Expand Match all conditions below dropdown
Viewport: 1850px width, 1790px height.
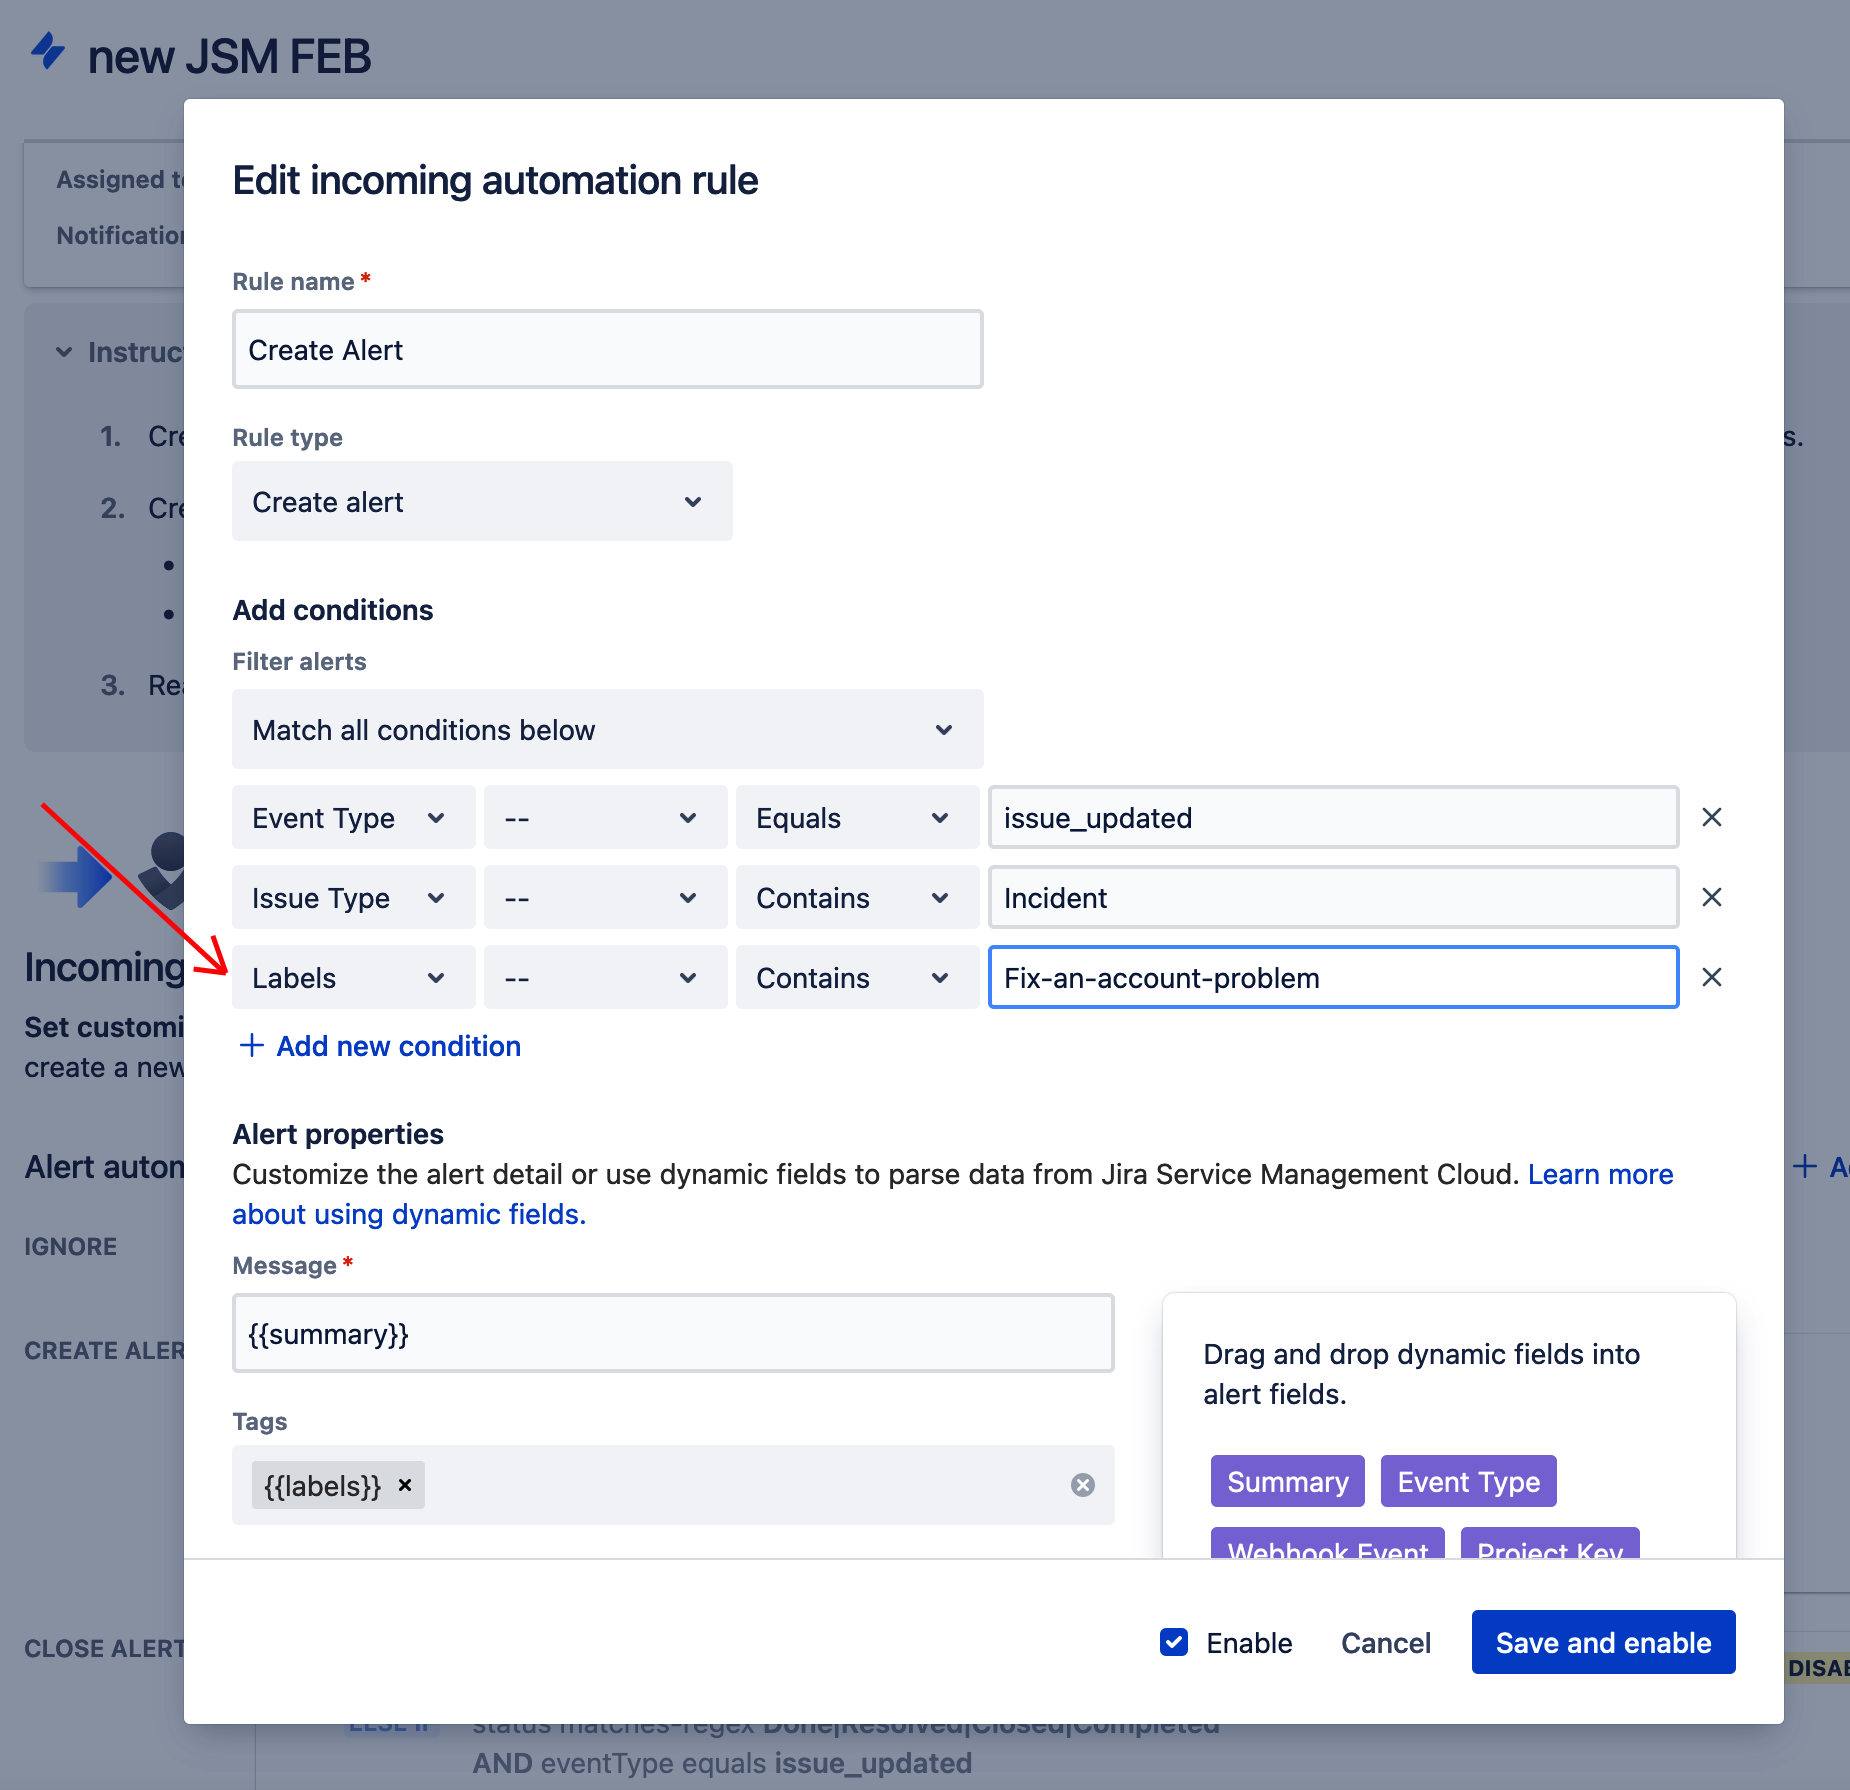pyautogui.click(x=607, y=730)
